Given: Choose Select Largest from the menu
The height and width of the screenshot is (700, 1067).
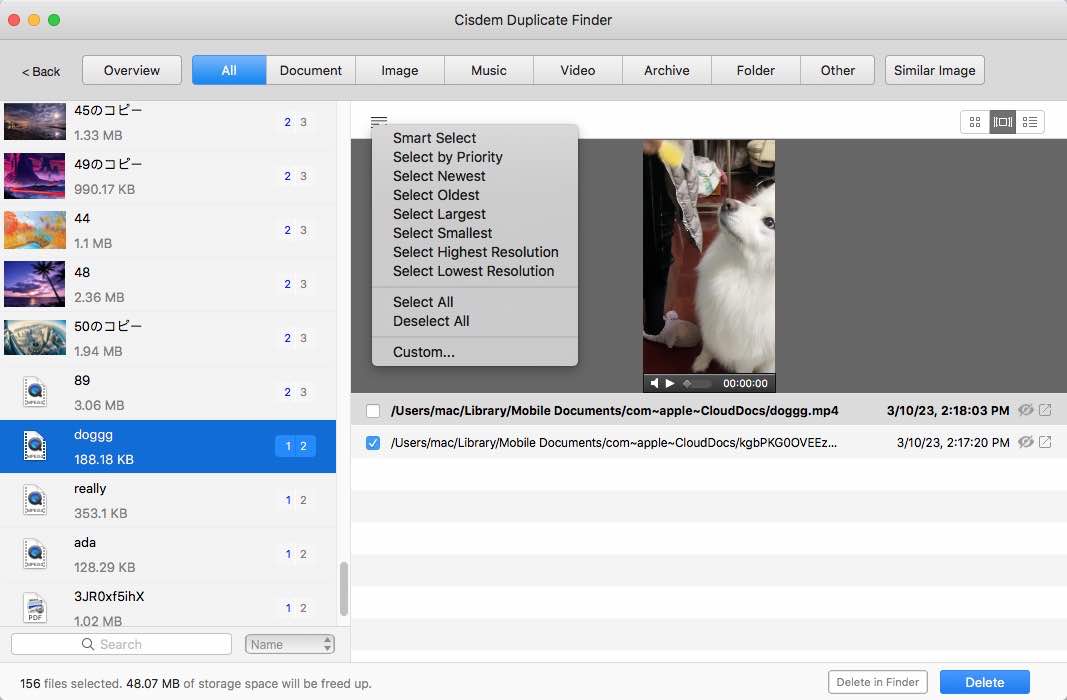Looking at the screenshot, I should 439,214.
